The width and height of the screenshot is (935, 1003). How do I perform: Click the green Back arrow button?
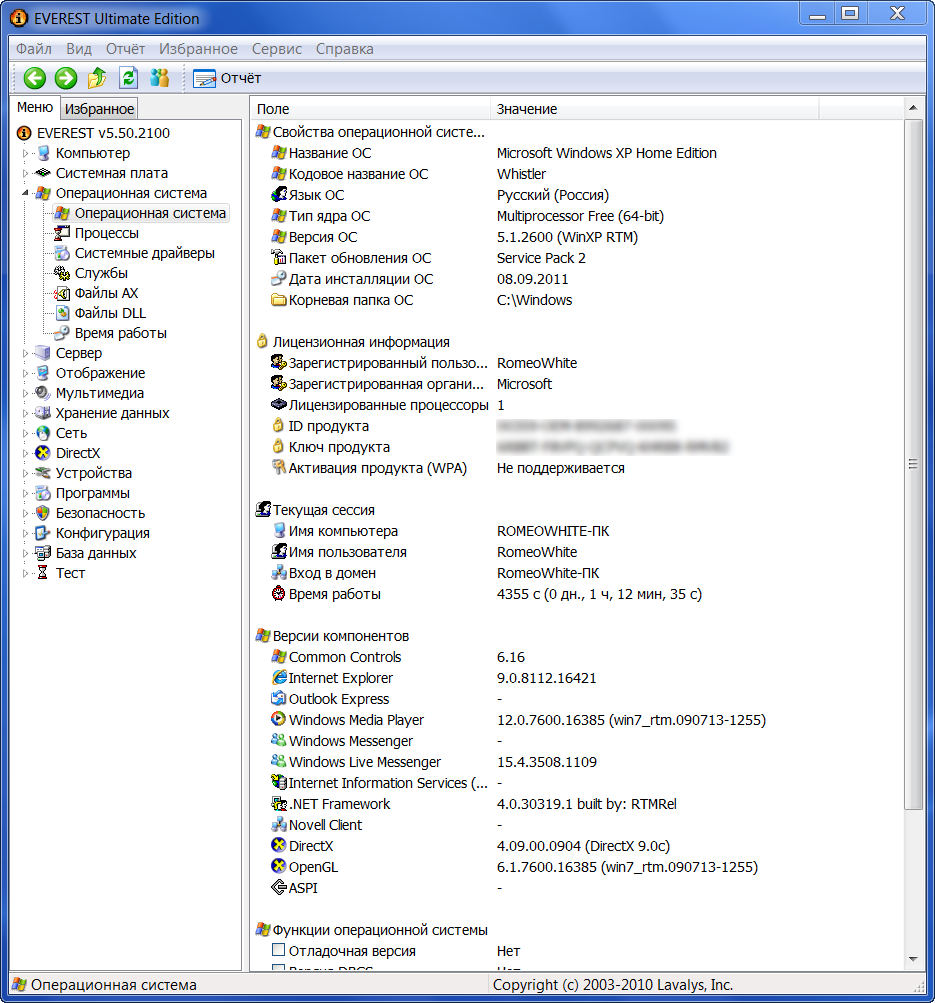tap(35, 78)
